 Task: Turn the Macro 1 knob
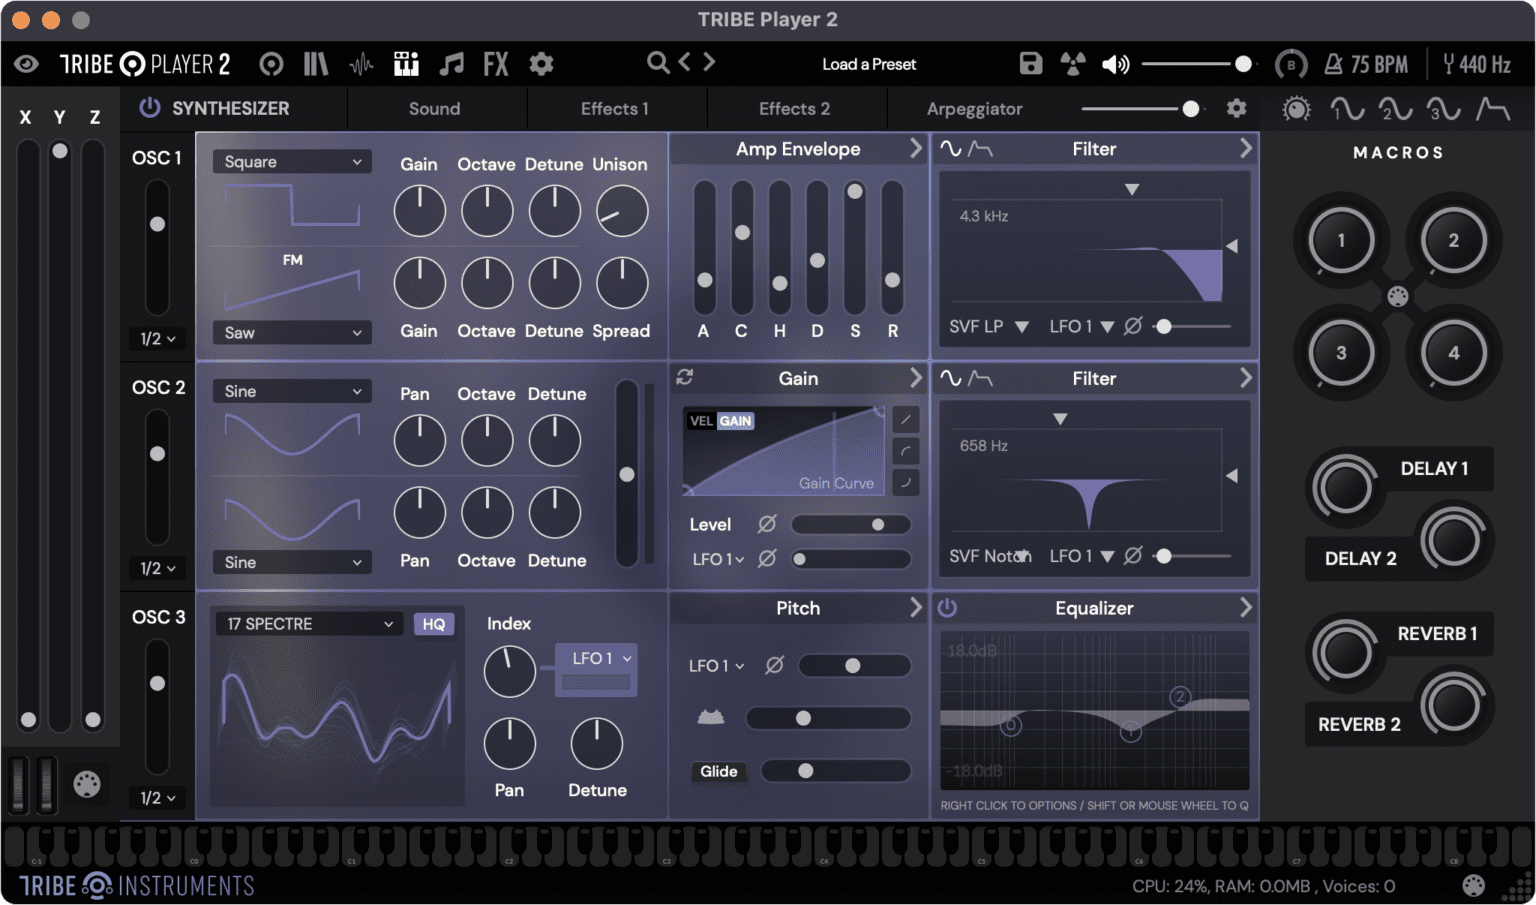click(1339, 240)
